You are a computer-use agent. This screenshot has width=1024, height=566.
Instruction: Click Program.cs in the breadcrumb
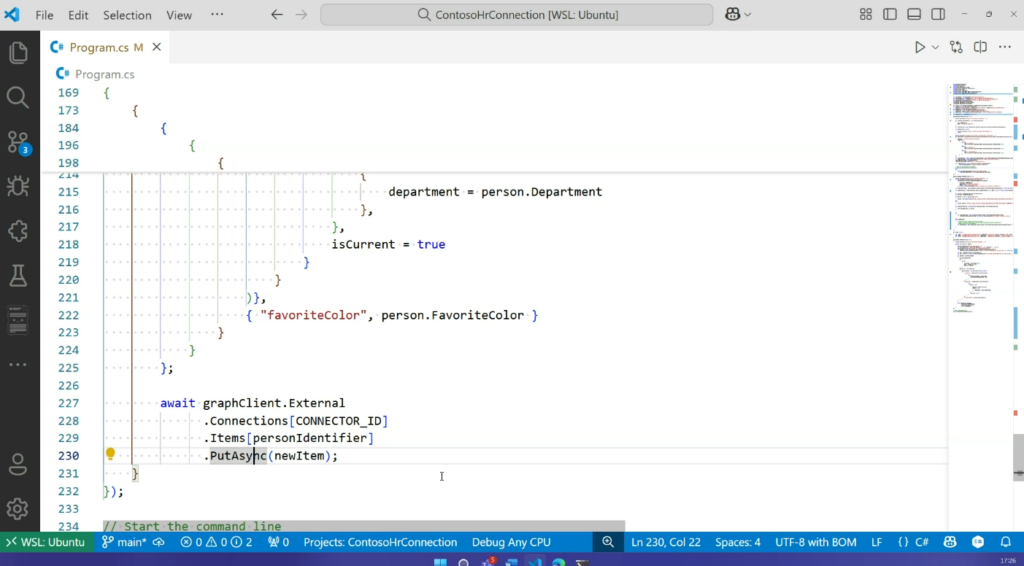(104, 74)
